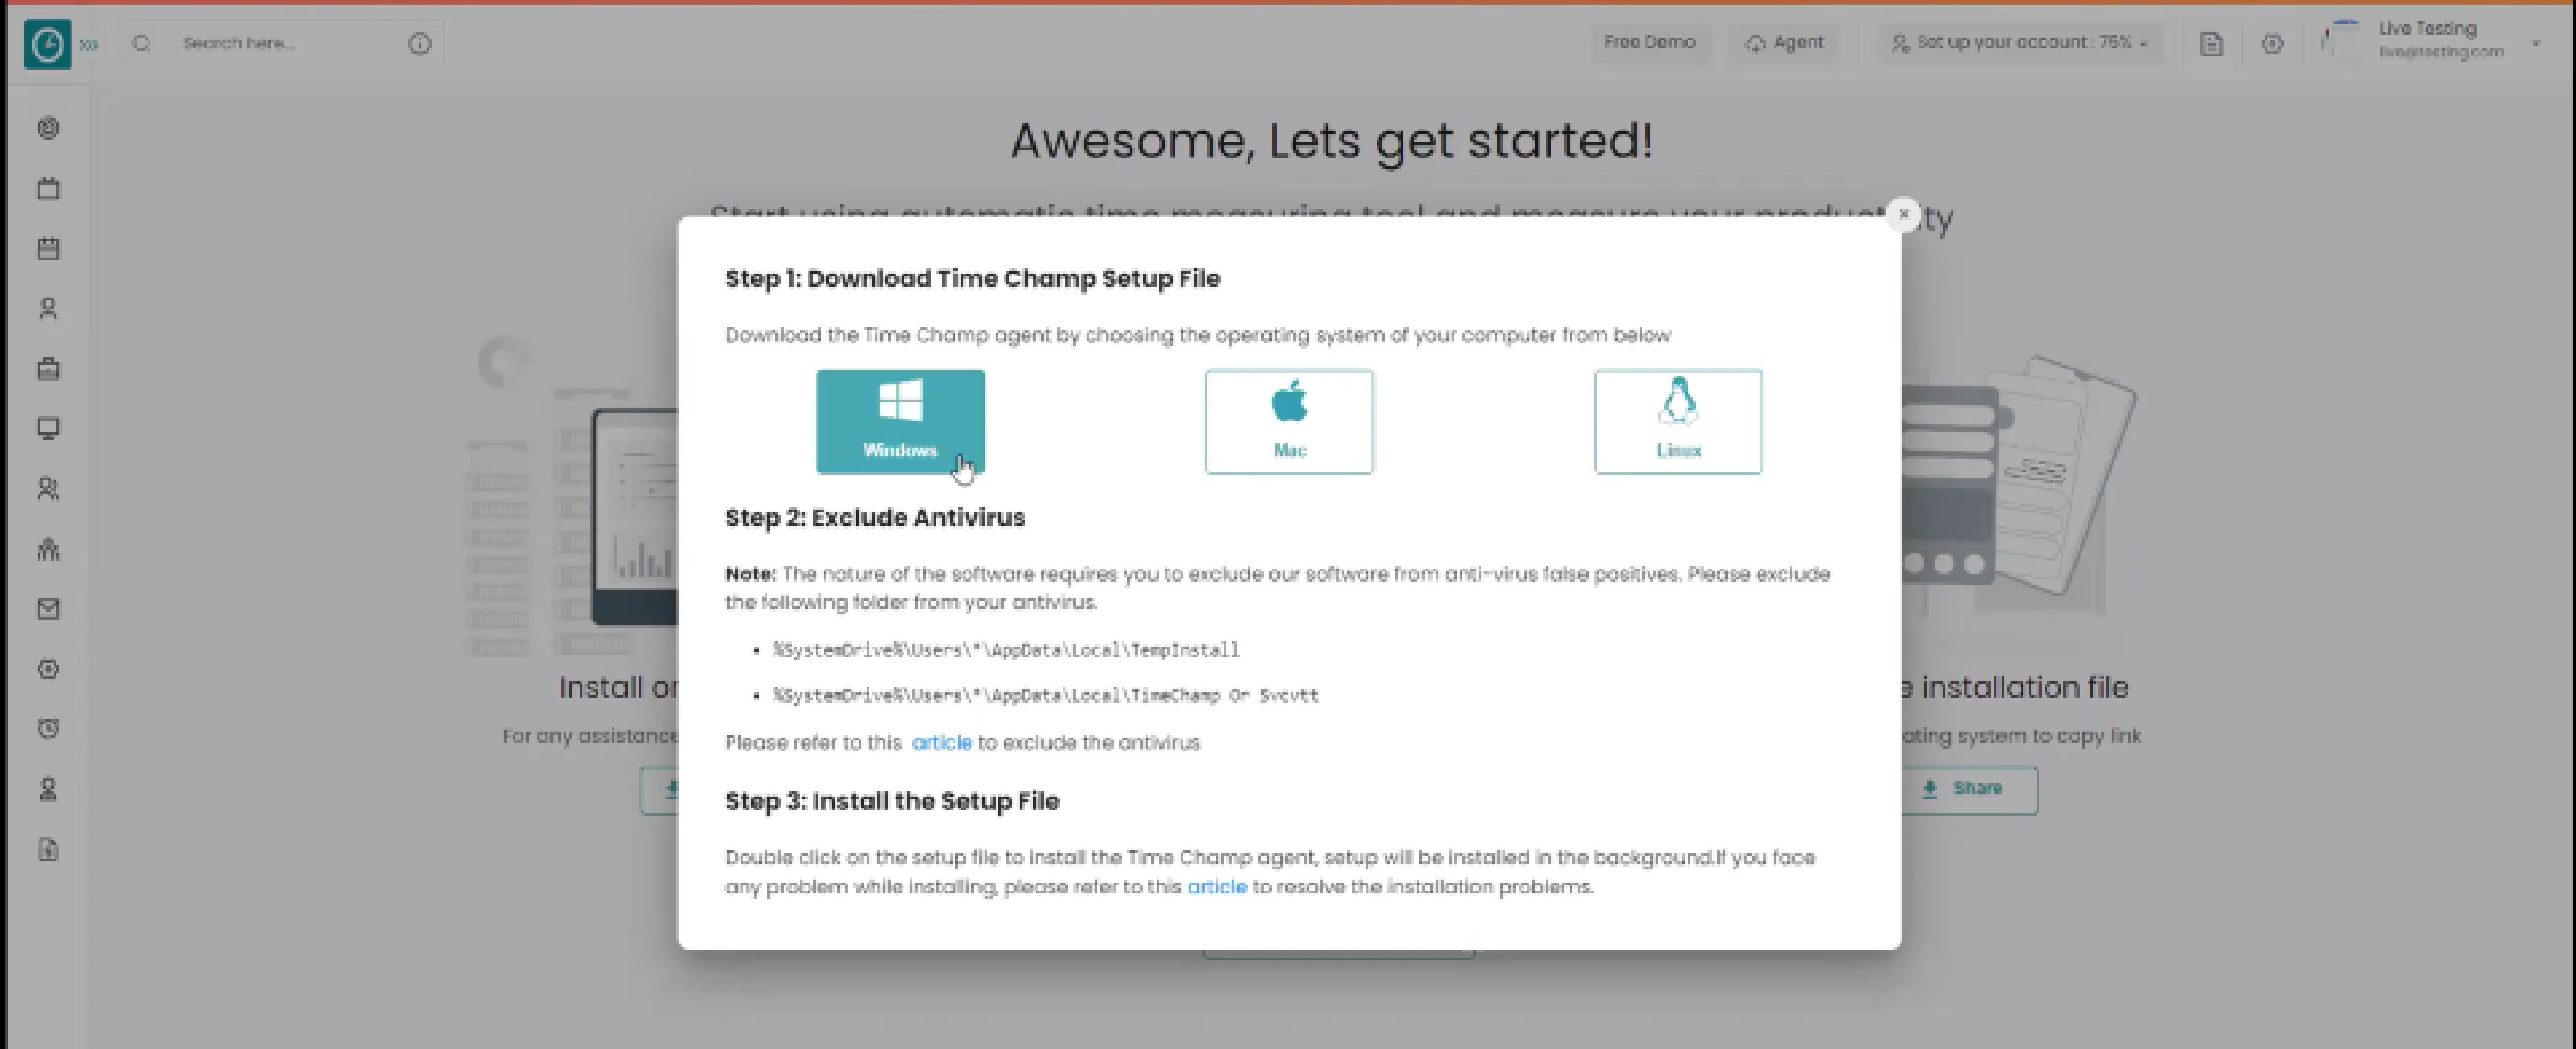Open the single user icon in the sidebar
Viewport: 2576px width, 1049px height.
coord(48,308)
